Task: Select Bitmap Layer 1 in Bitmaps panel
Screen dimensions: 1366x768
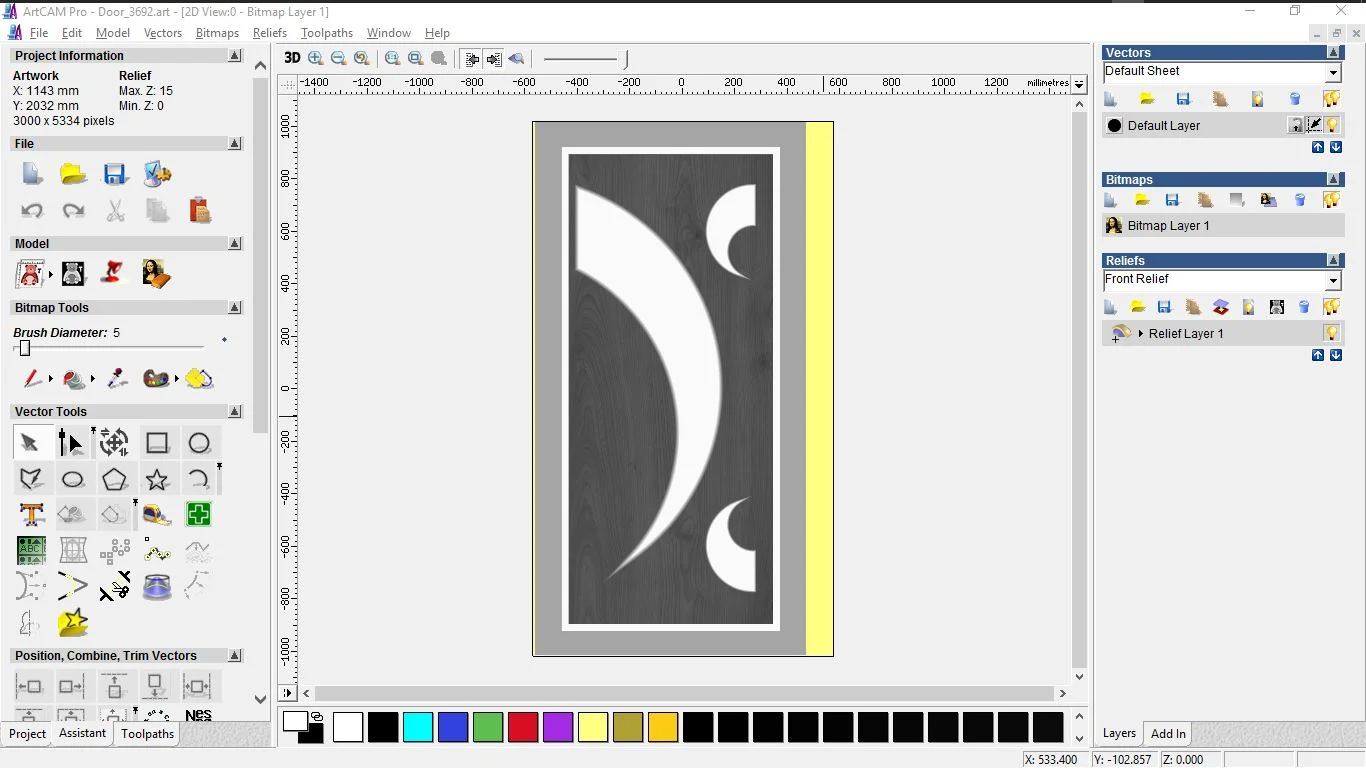Action: pyautogui.click(x=1168, y=226)
